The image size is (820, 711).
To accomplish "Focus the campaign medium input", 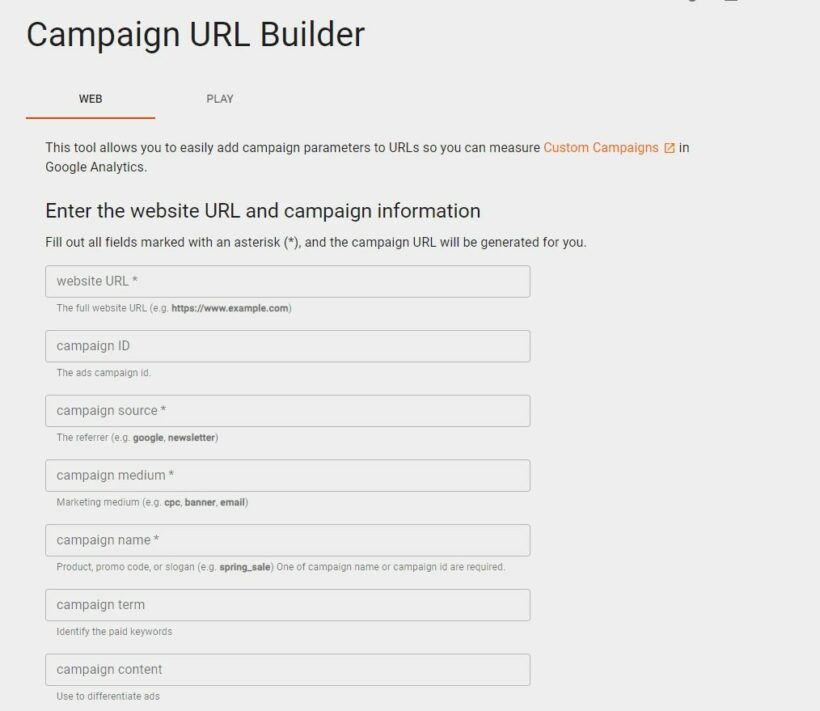I will coord(286,475).
